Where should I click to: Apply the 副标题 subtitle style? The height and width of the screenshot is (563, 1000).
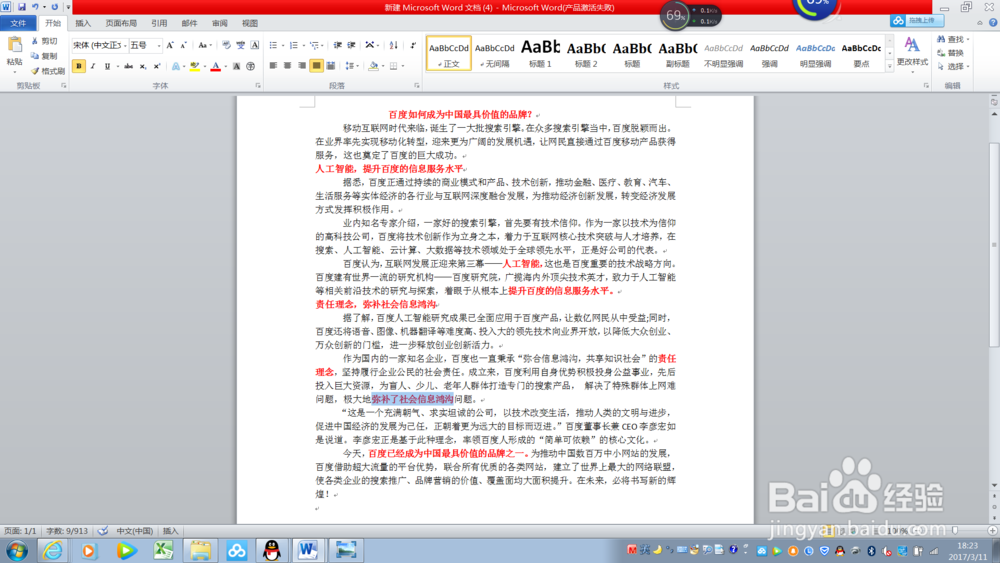coord(677,53)
